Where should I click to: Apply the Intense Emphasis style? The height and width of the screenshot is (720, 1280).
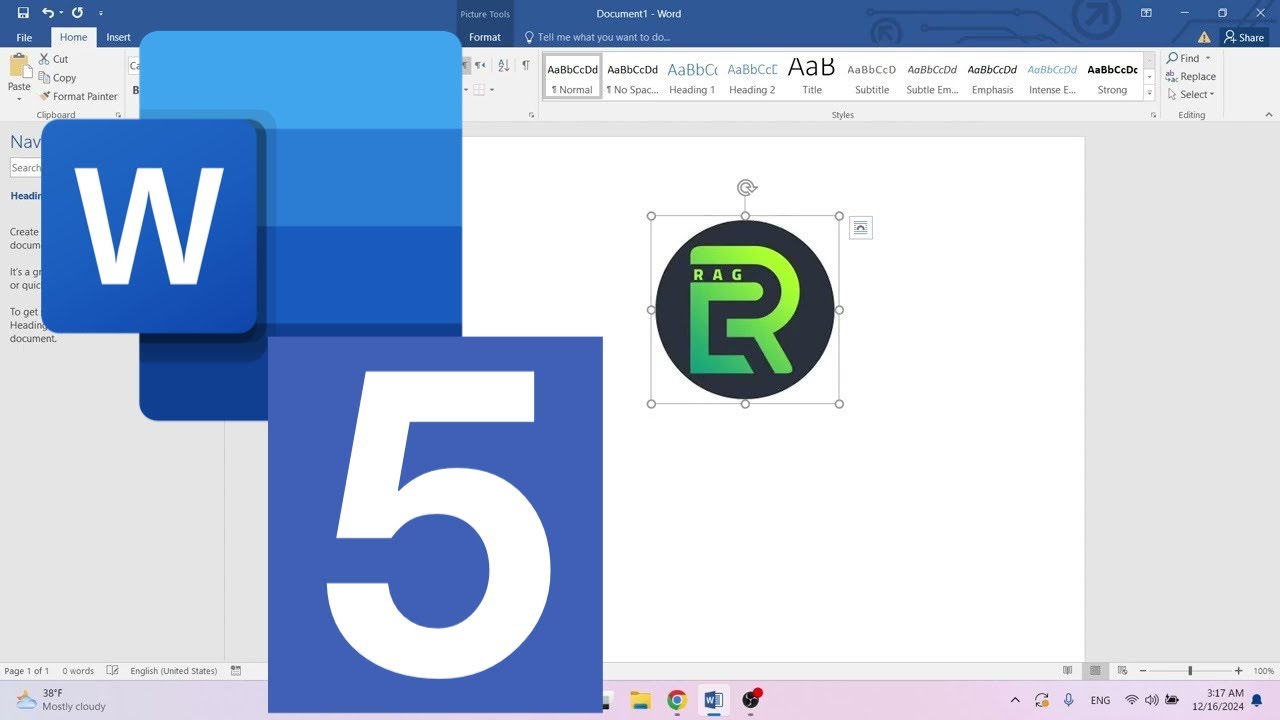(x=1052, y=76)
